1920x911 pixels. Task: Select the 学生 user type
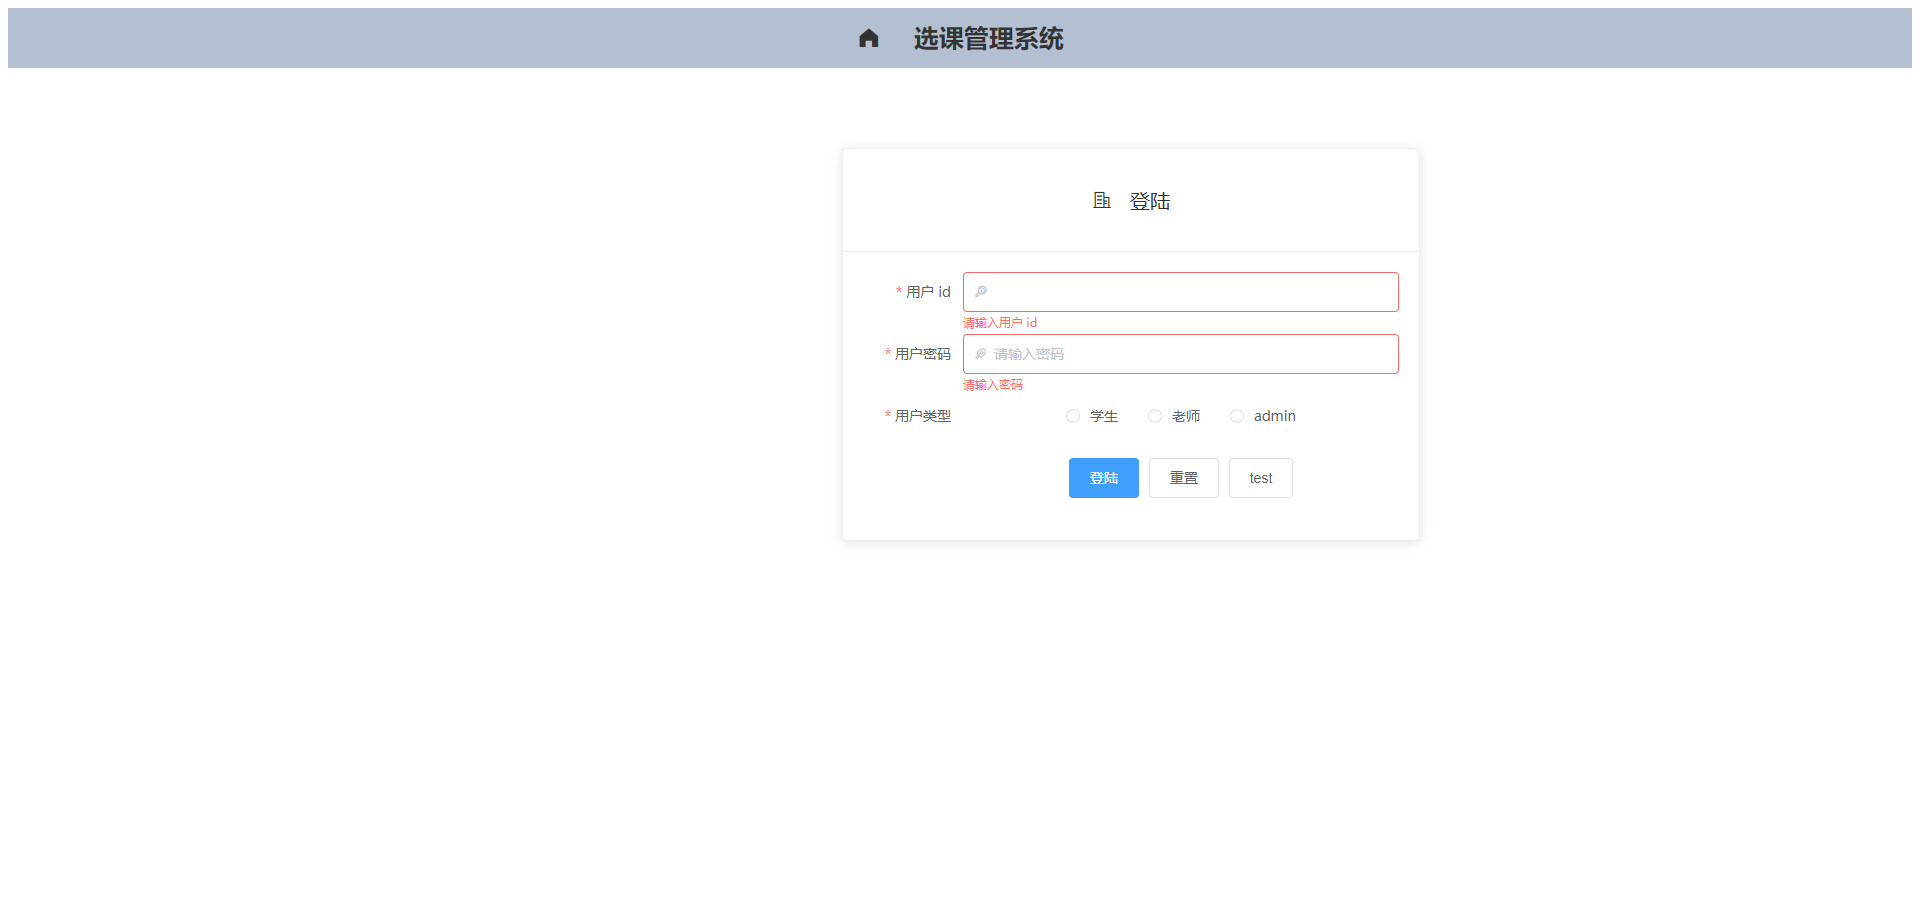tap(1073, 416)
